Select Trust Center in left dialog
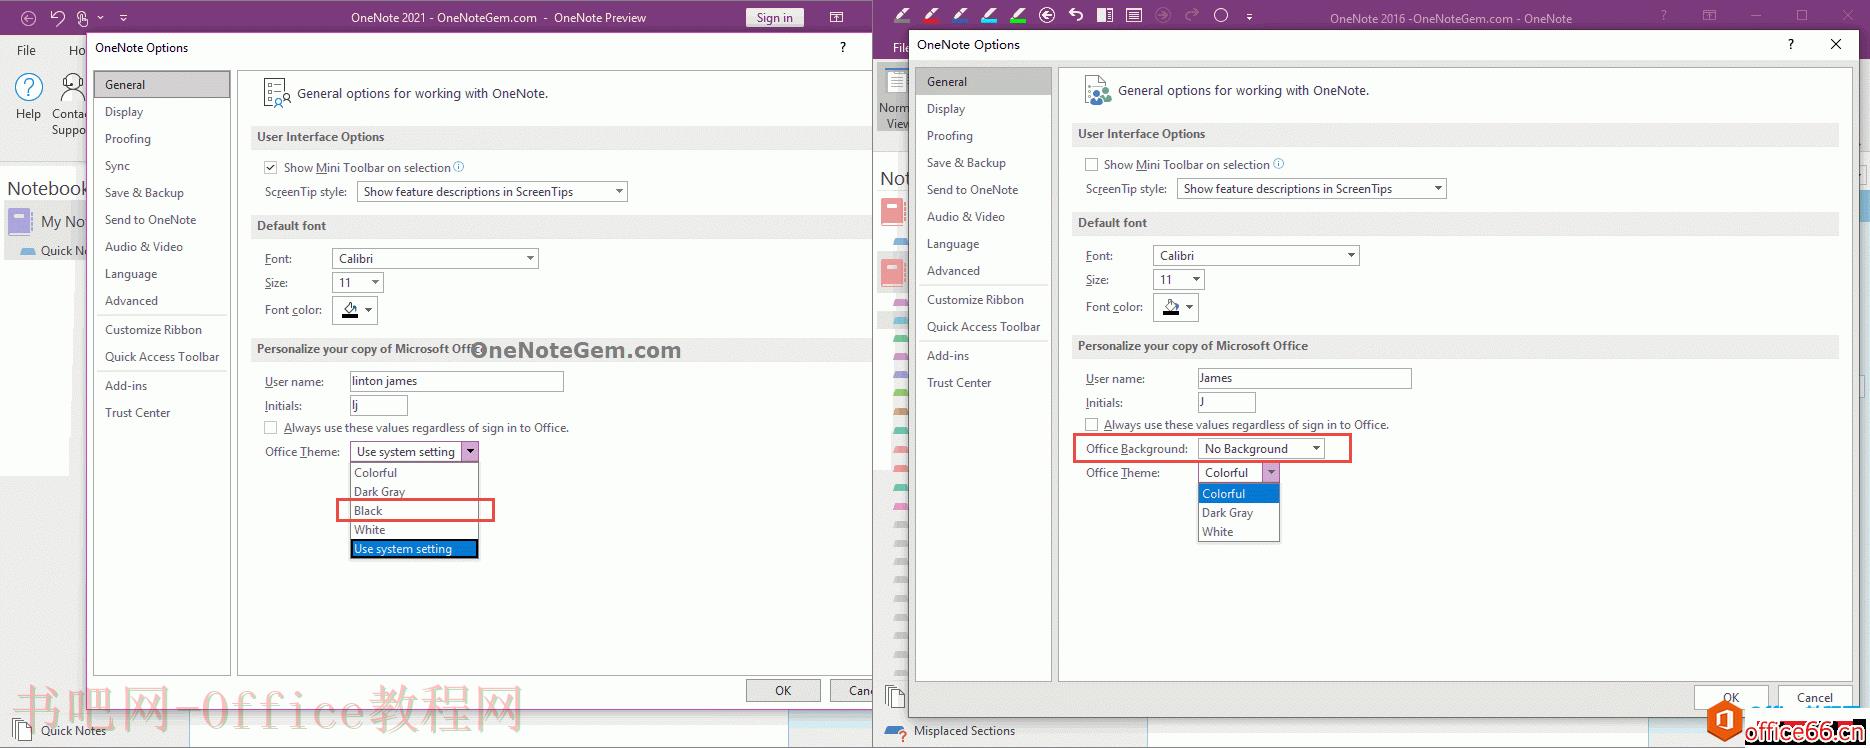The width and height of the screenshot is (1870, 748). click(161, 413)
